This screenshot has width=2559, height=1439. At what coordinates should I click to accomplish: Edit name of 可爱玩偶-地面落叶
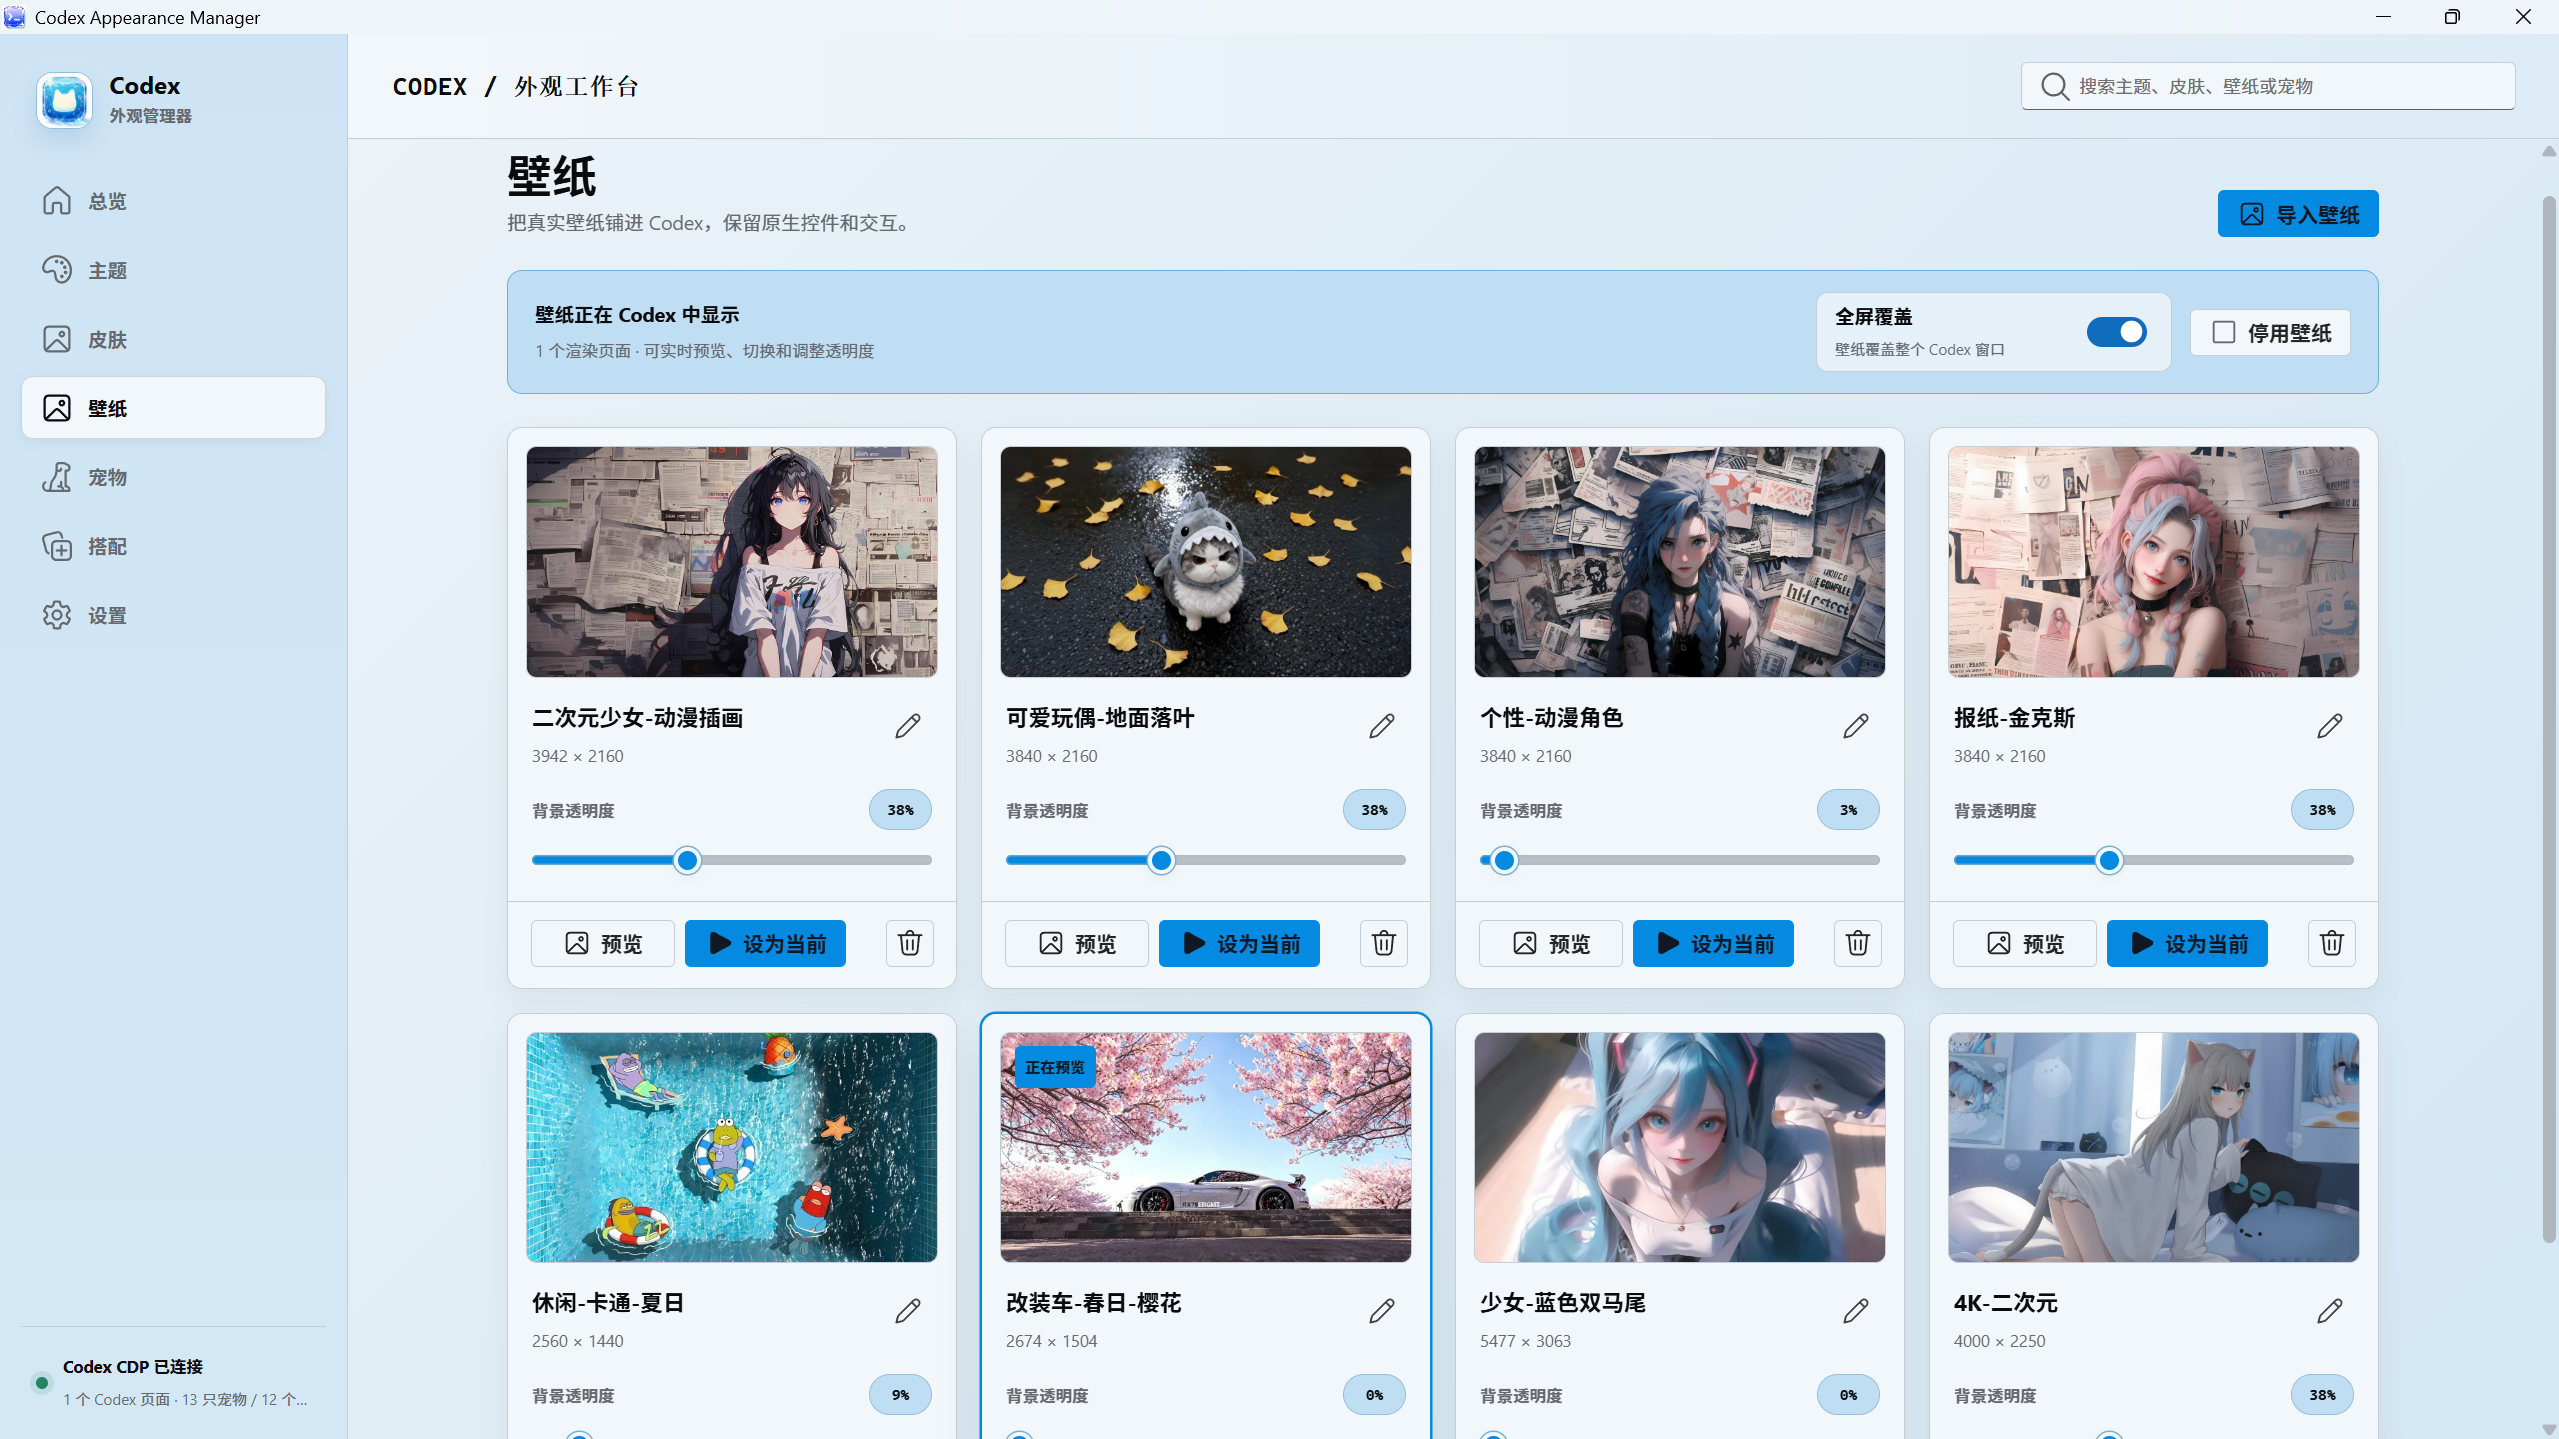coord(1381,725)
